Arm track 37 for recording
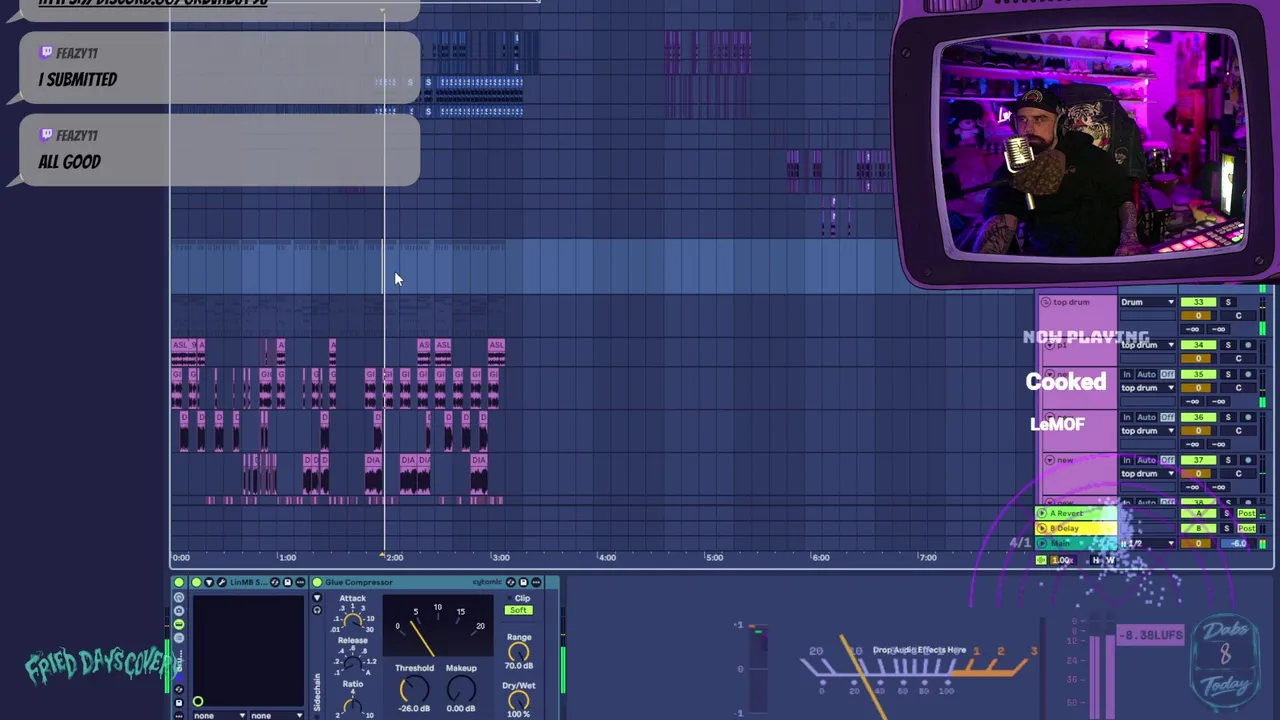Image resolution: width=1280 pixels, height=720 pixels. point(1248,460)
